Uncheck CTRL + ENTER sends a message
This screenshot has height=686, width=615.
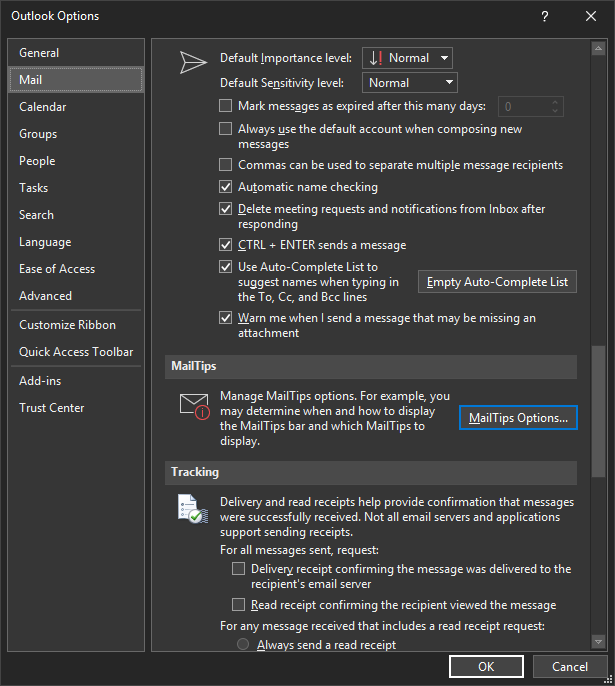pyautogui.click(x=225, y=245)
